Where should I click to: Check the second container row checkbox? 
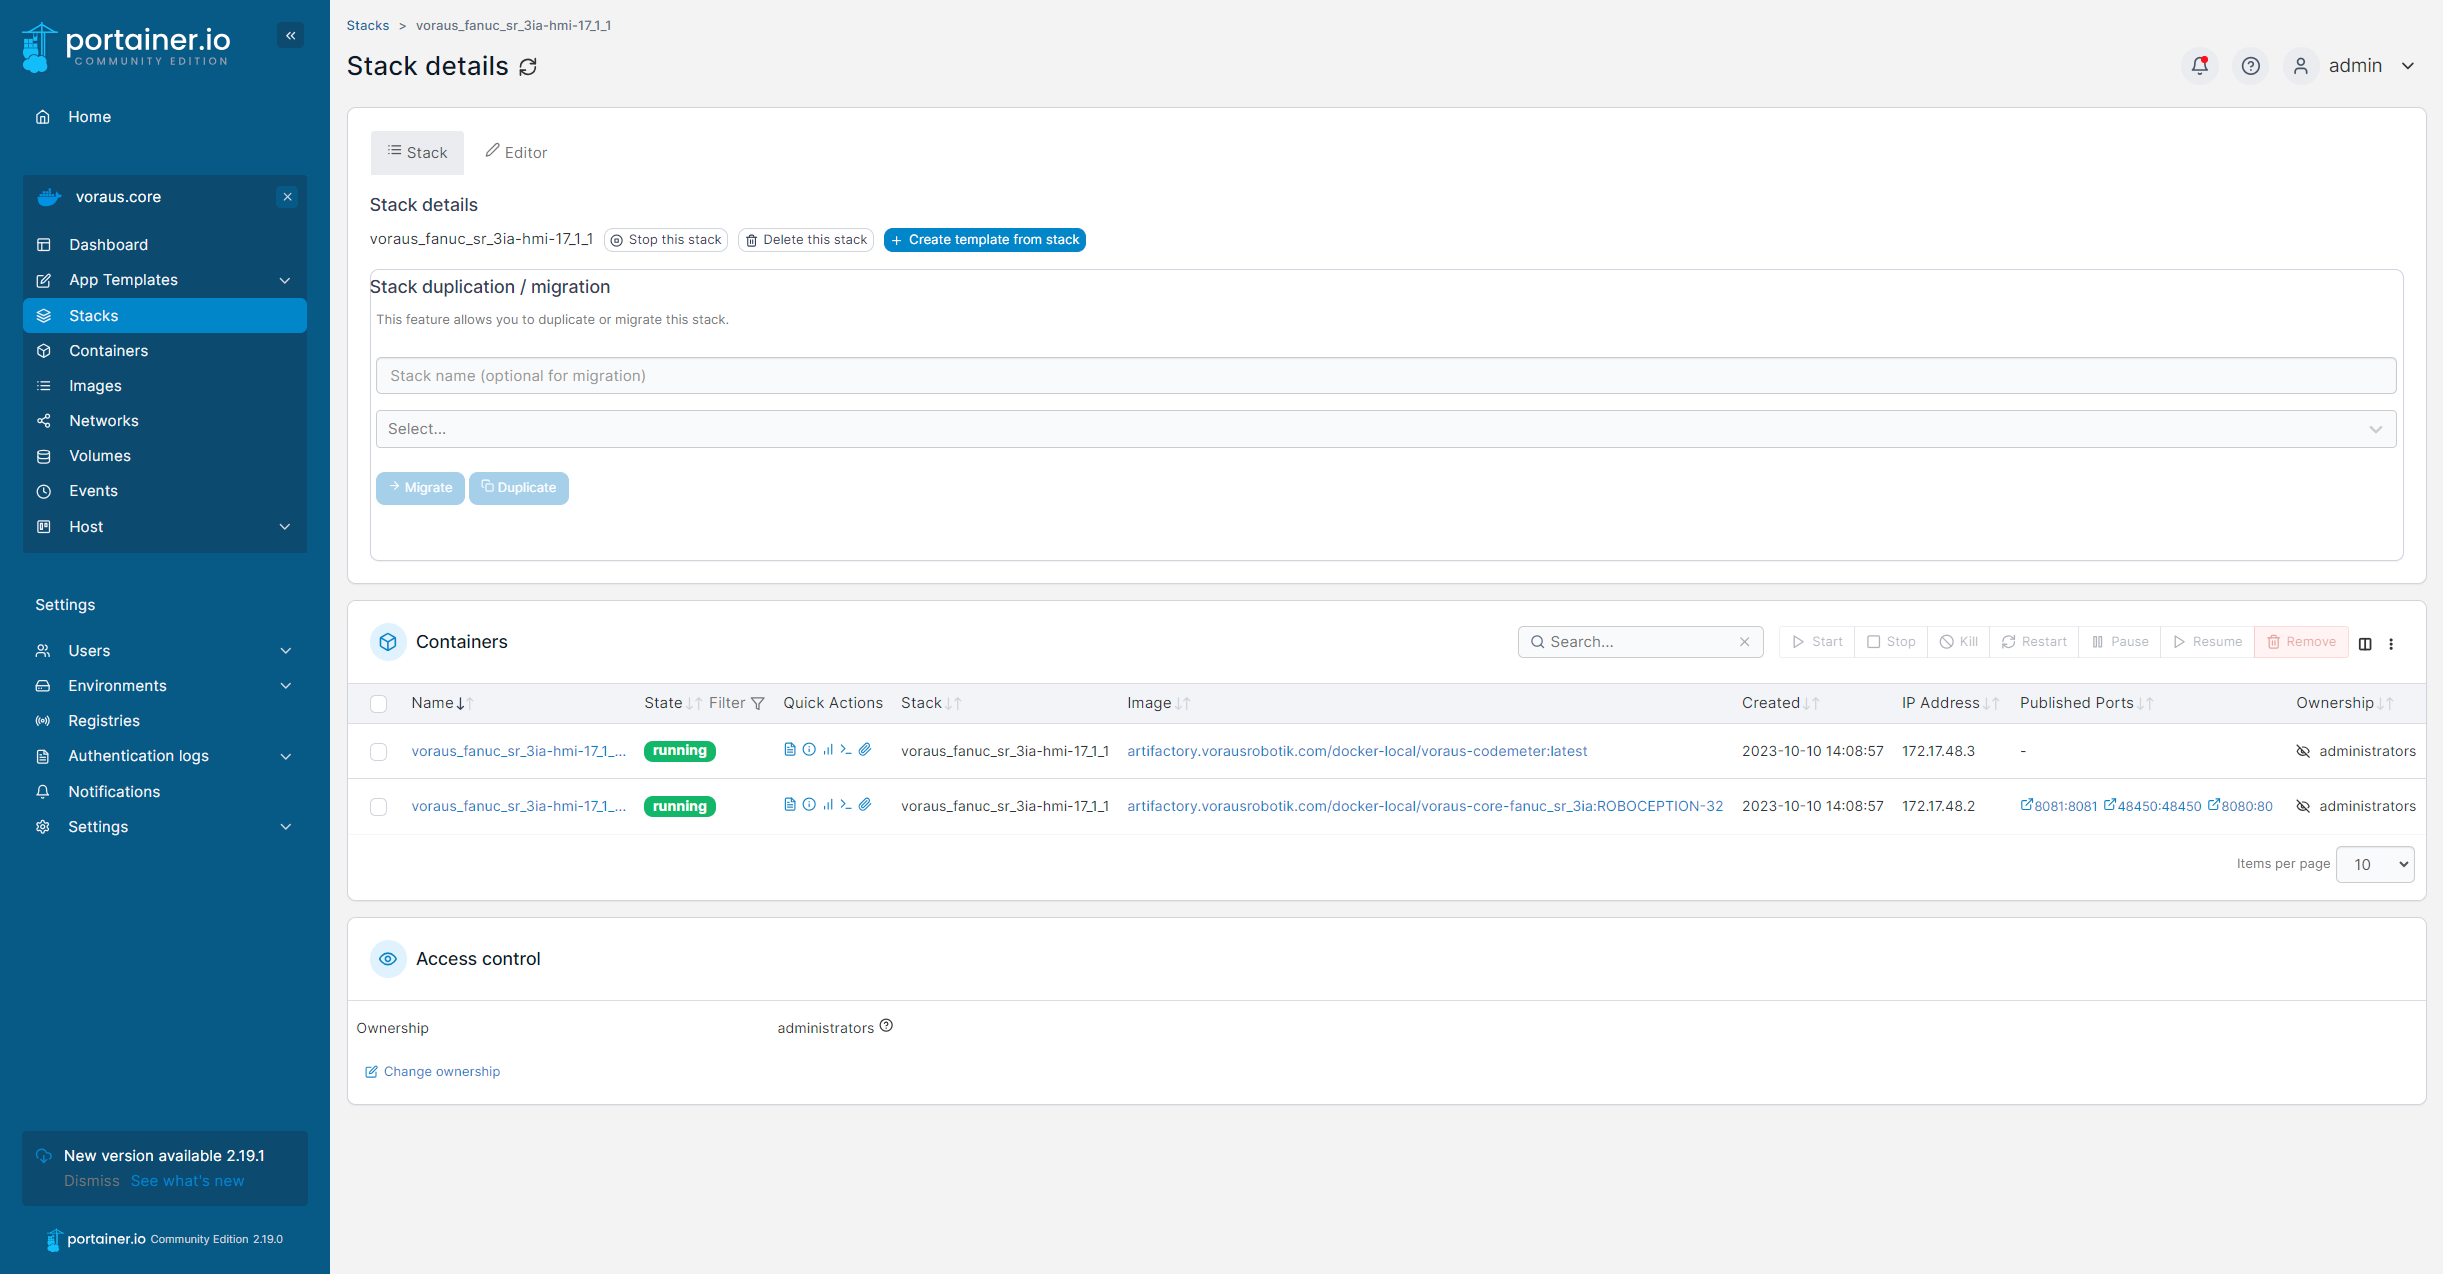click(378, 806)
